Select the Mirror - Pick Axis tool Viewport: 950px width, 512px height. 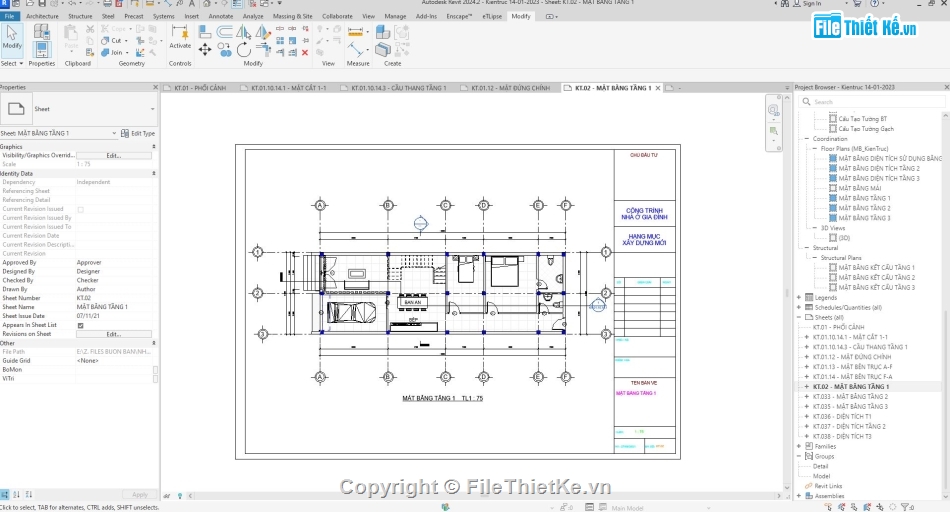[x=244, y=32]
